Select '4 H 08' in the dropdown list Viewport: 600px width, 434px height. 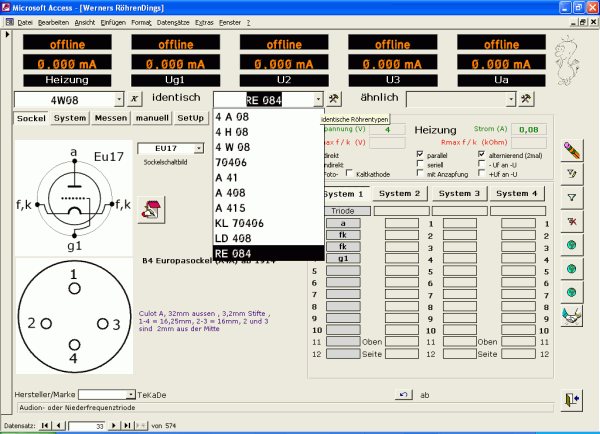[x=268, y=132]
